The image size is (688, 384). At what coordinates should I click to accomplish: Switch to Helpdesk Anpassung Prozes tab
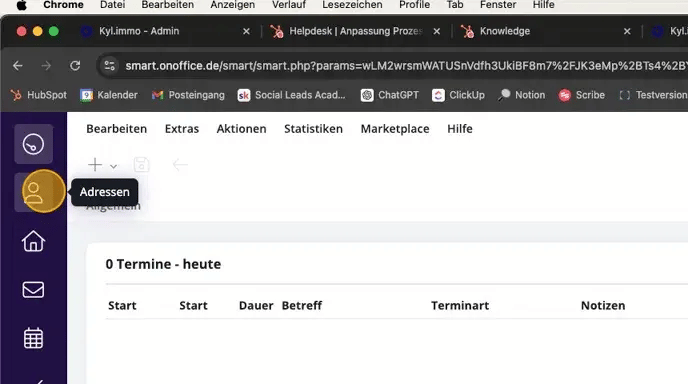coord(355,31)
